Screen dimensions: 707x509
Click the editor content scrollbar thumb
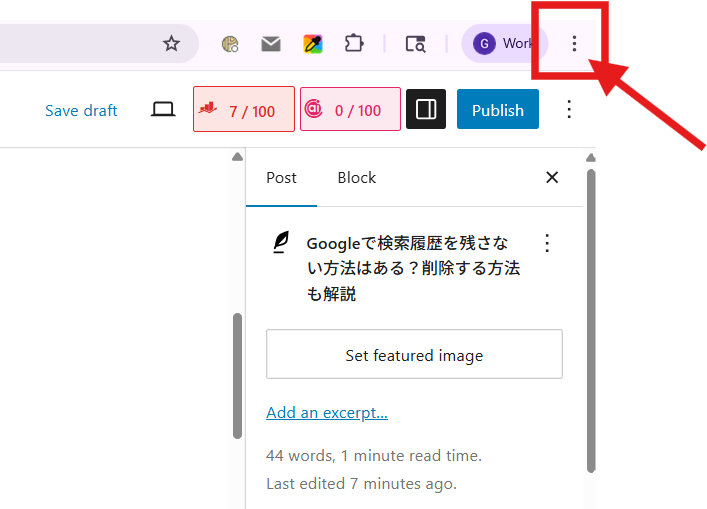(x=238, y=376)
